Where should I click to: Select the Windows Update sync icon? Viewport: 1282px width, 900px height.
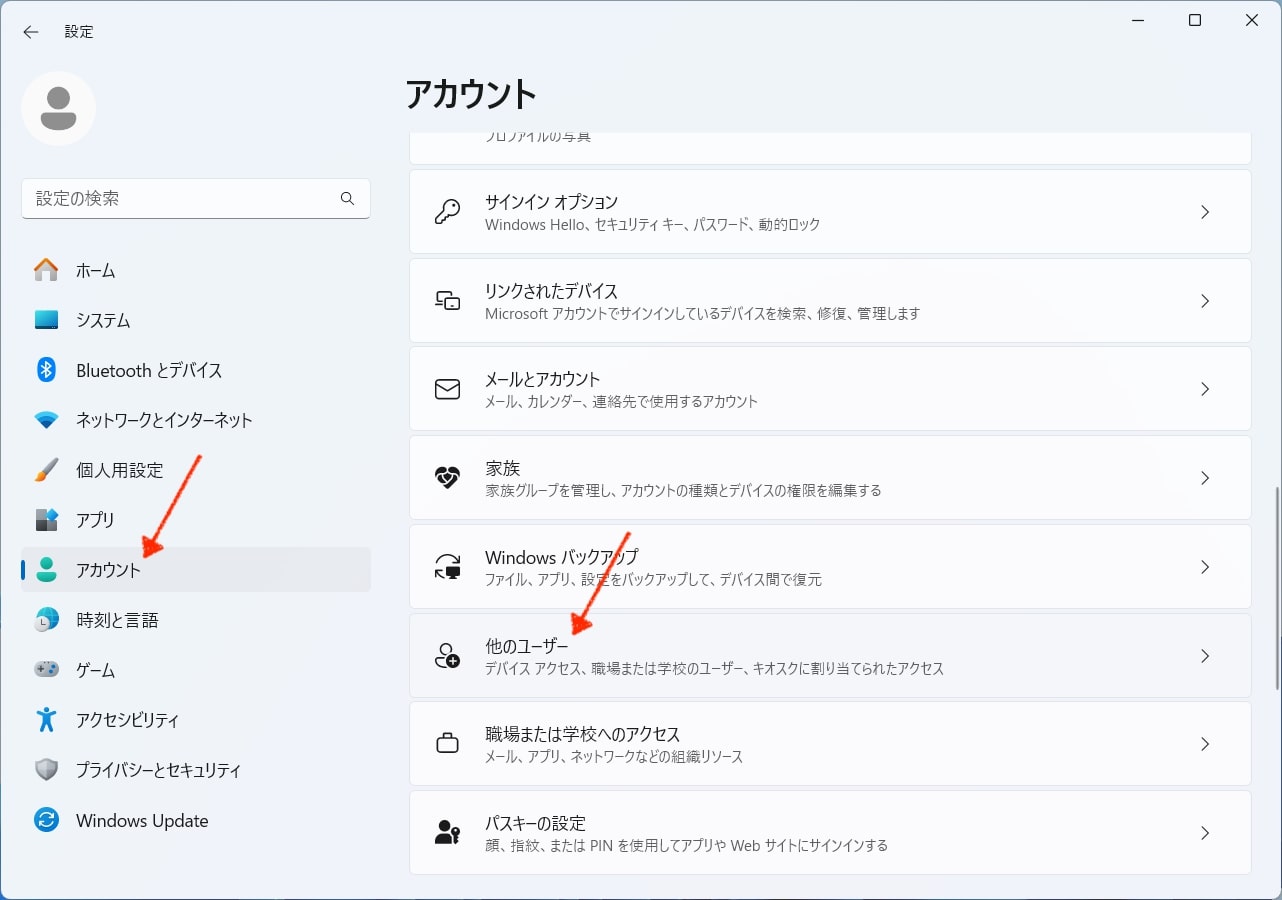(x=46, y=820)
